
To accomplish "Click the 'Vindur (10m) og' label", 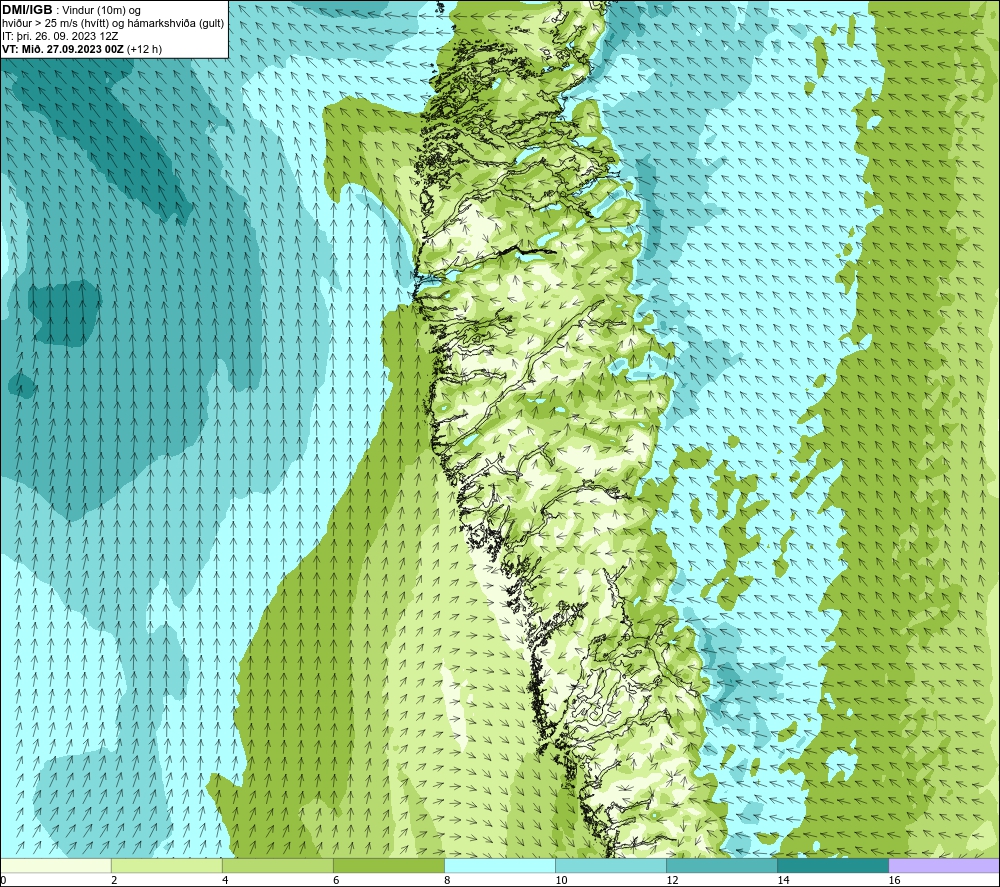I will (101, 11).
